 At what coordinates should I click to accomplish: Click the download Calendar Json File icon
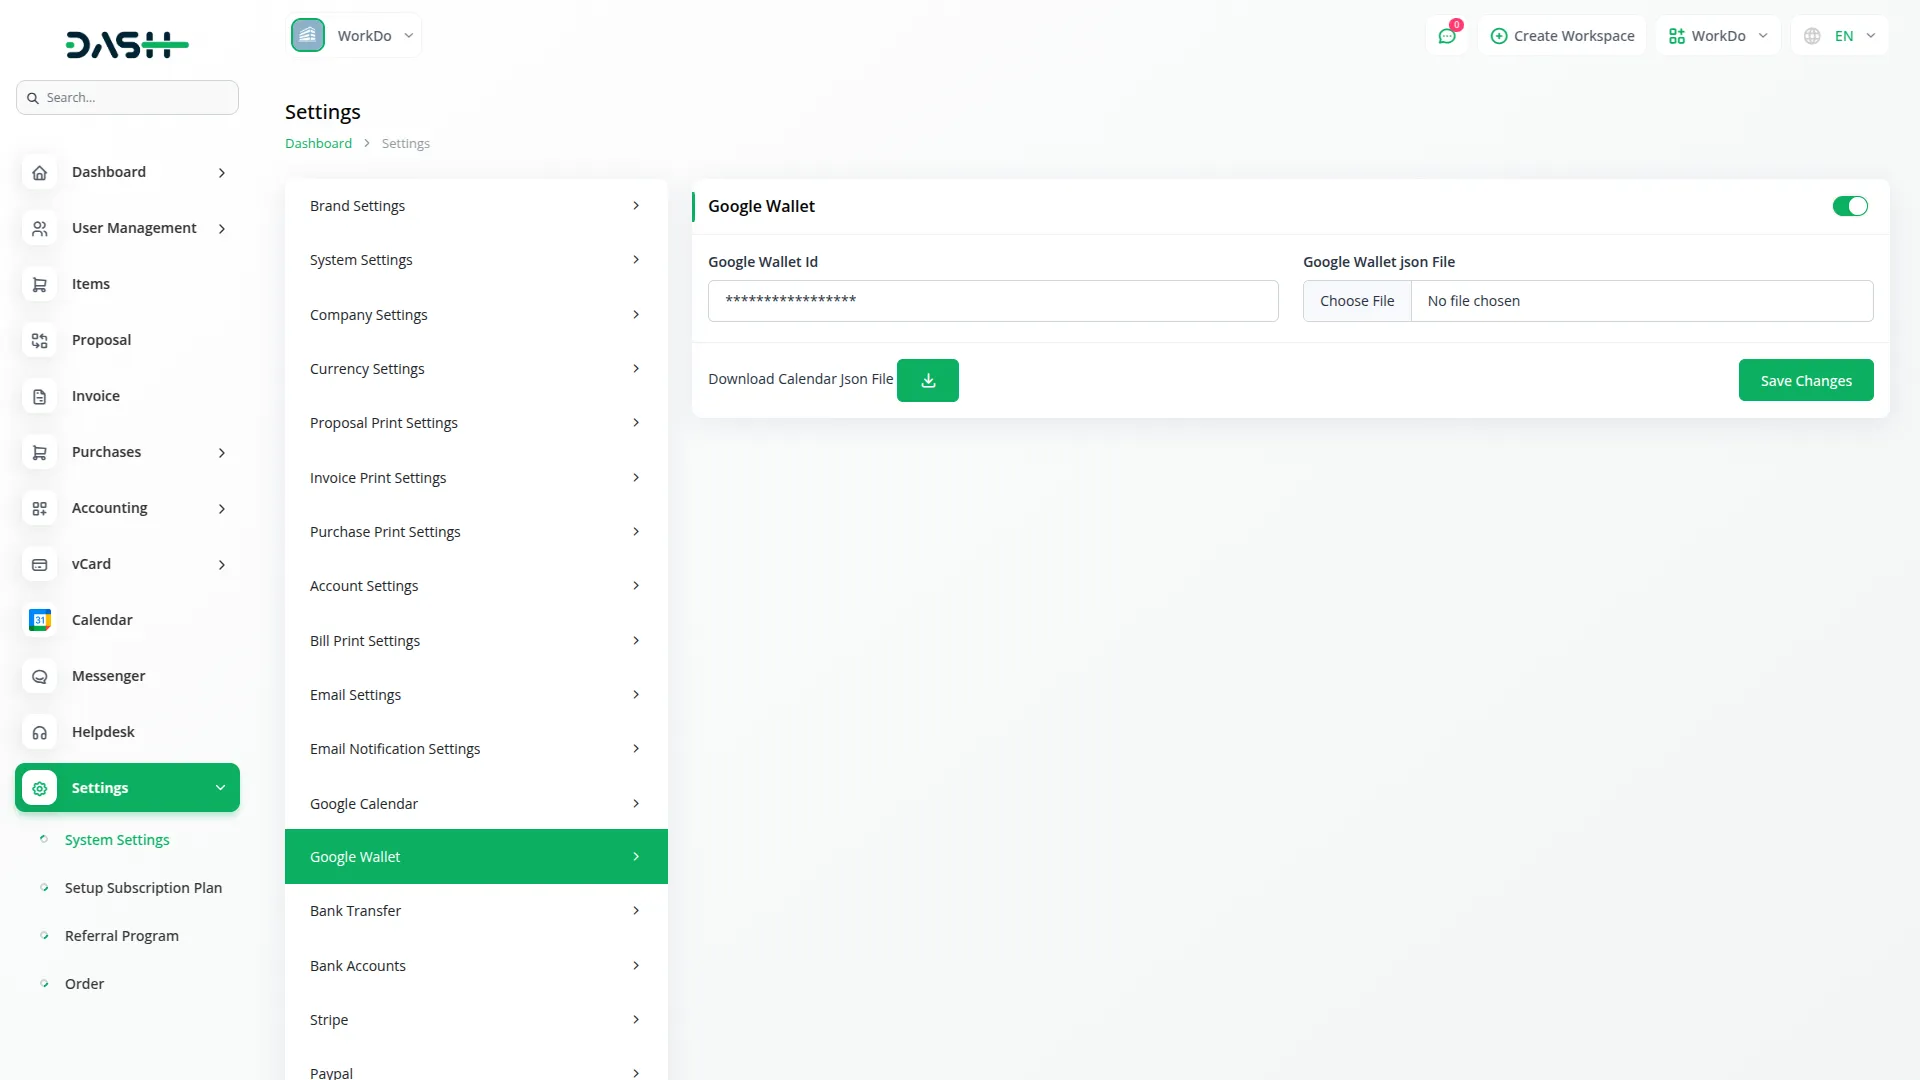[x=928, y=380]
